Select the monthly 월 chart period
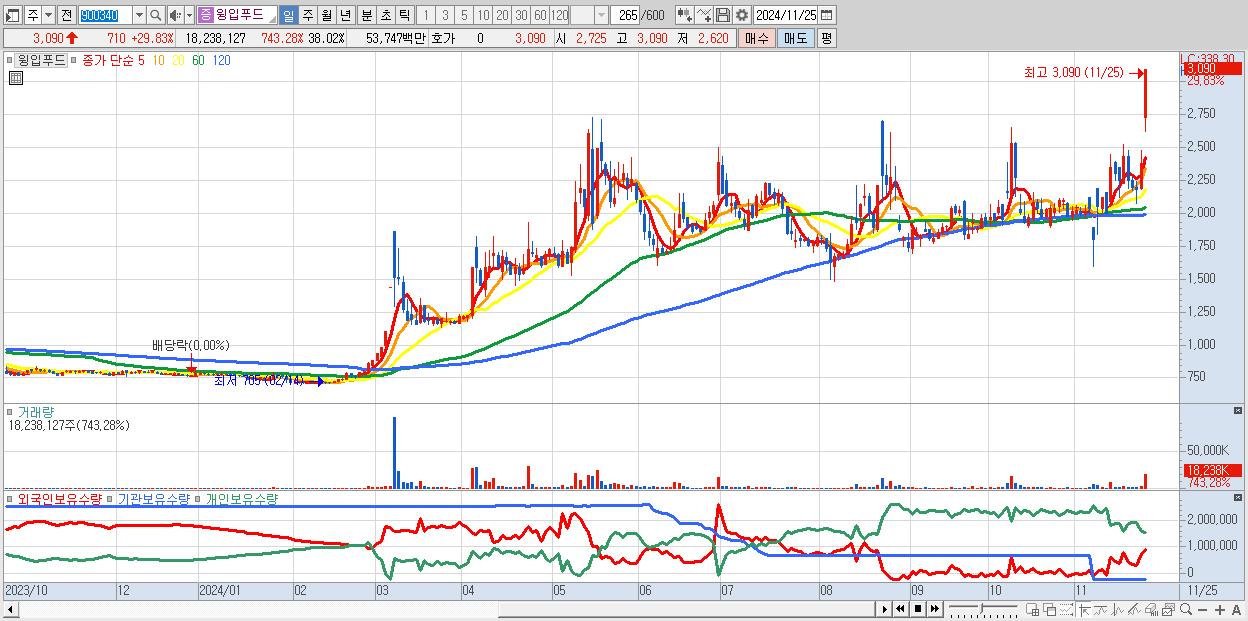 (x=326, y=15)
